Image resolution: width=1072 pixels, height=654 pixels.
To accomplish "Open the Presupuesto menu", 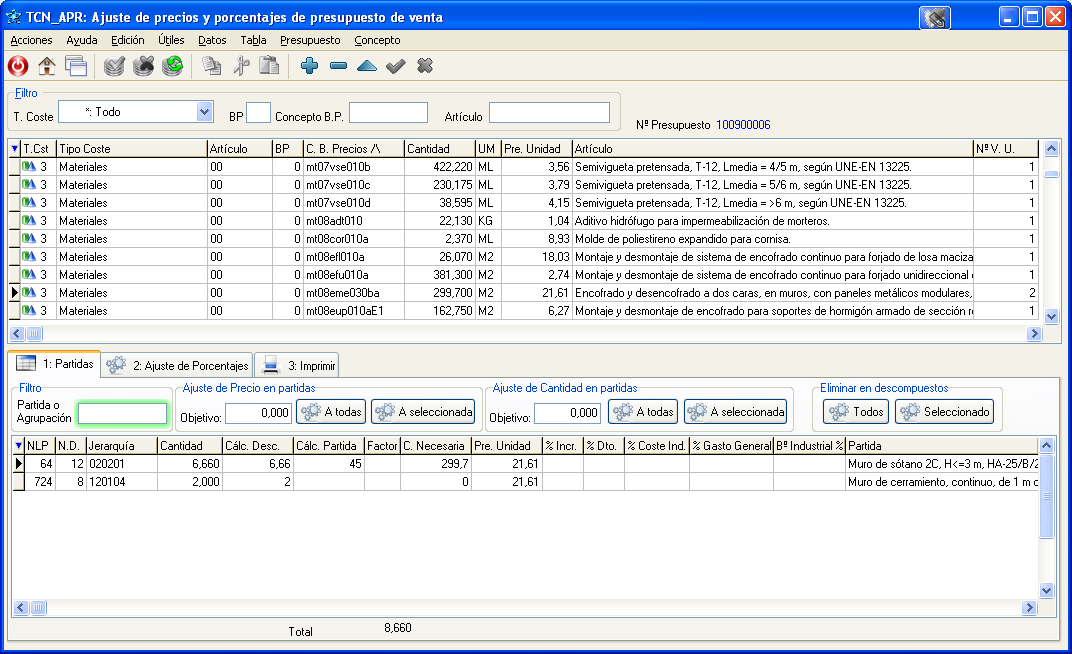I will (310, 40).
